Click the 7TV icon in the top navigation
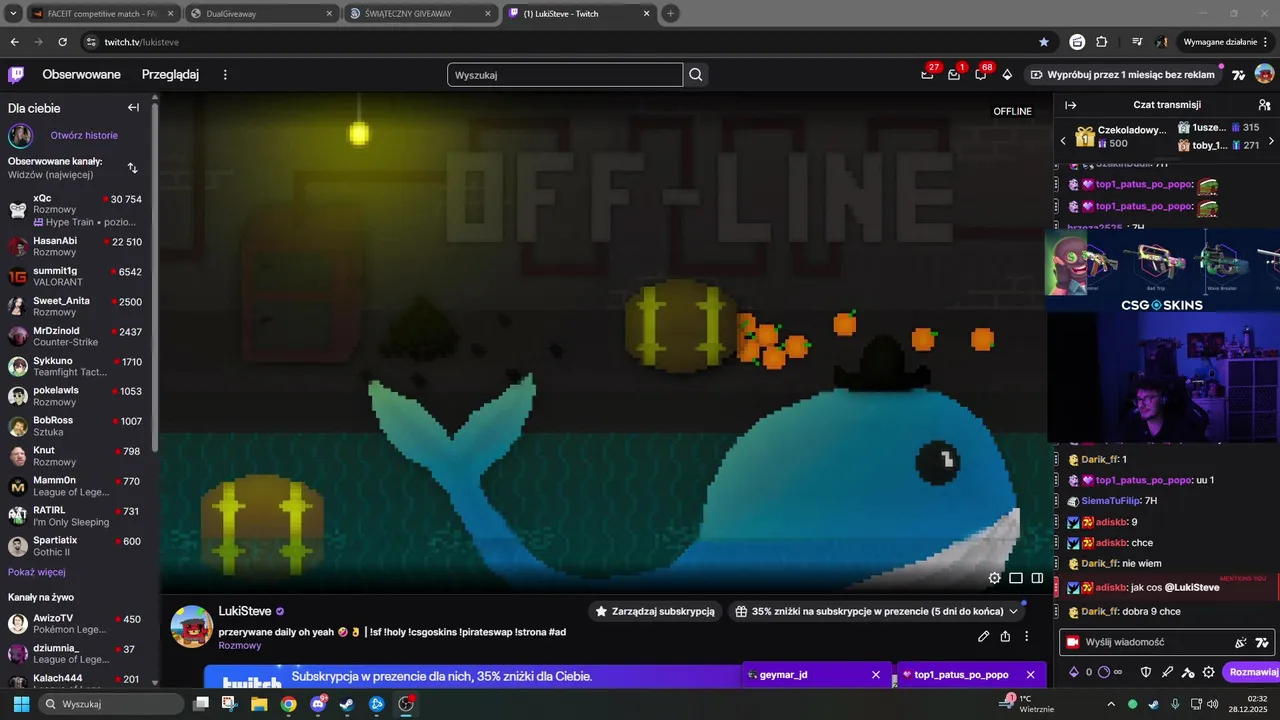Screen dimensions: 1280x720 pos(1238,75)
